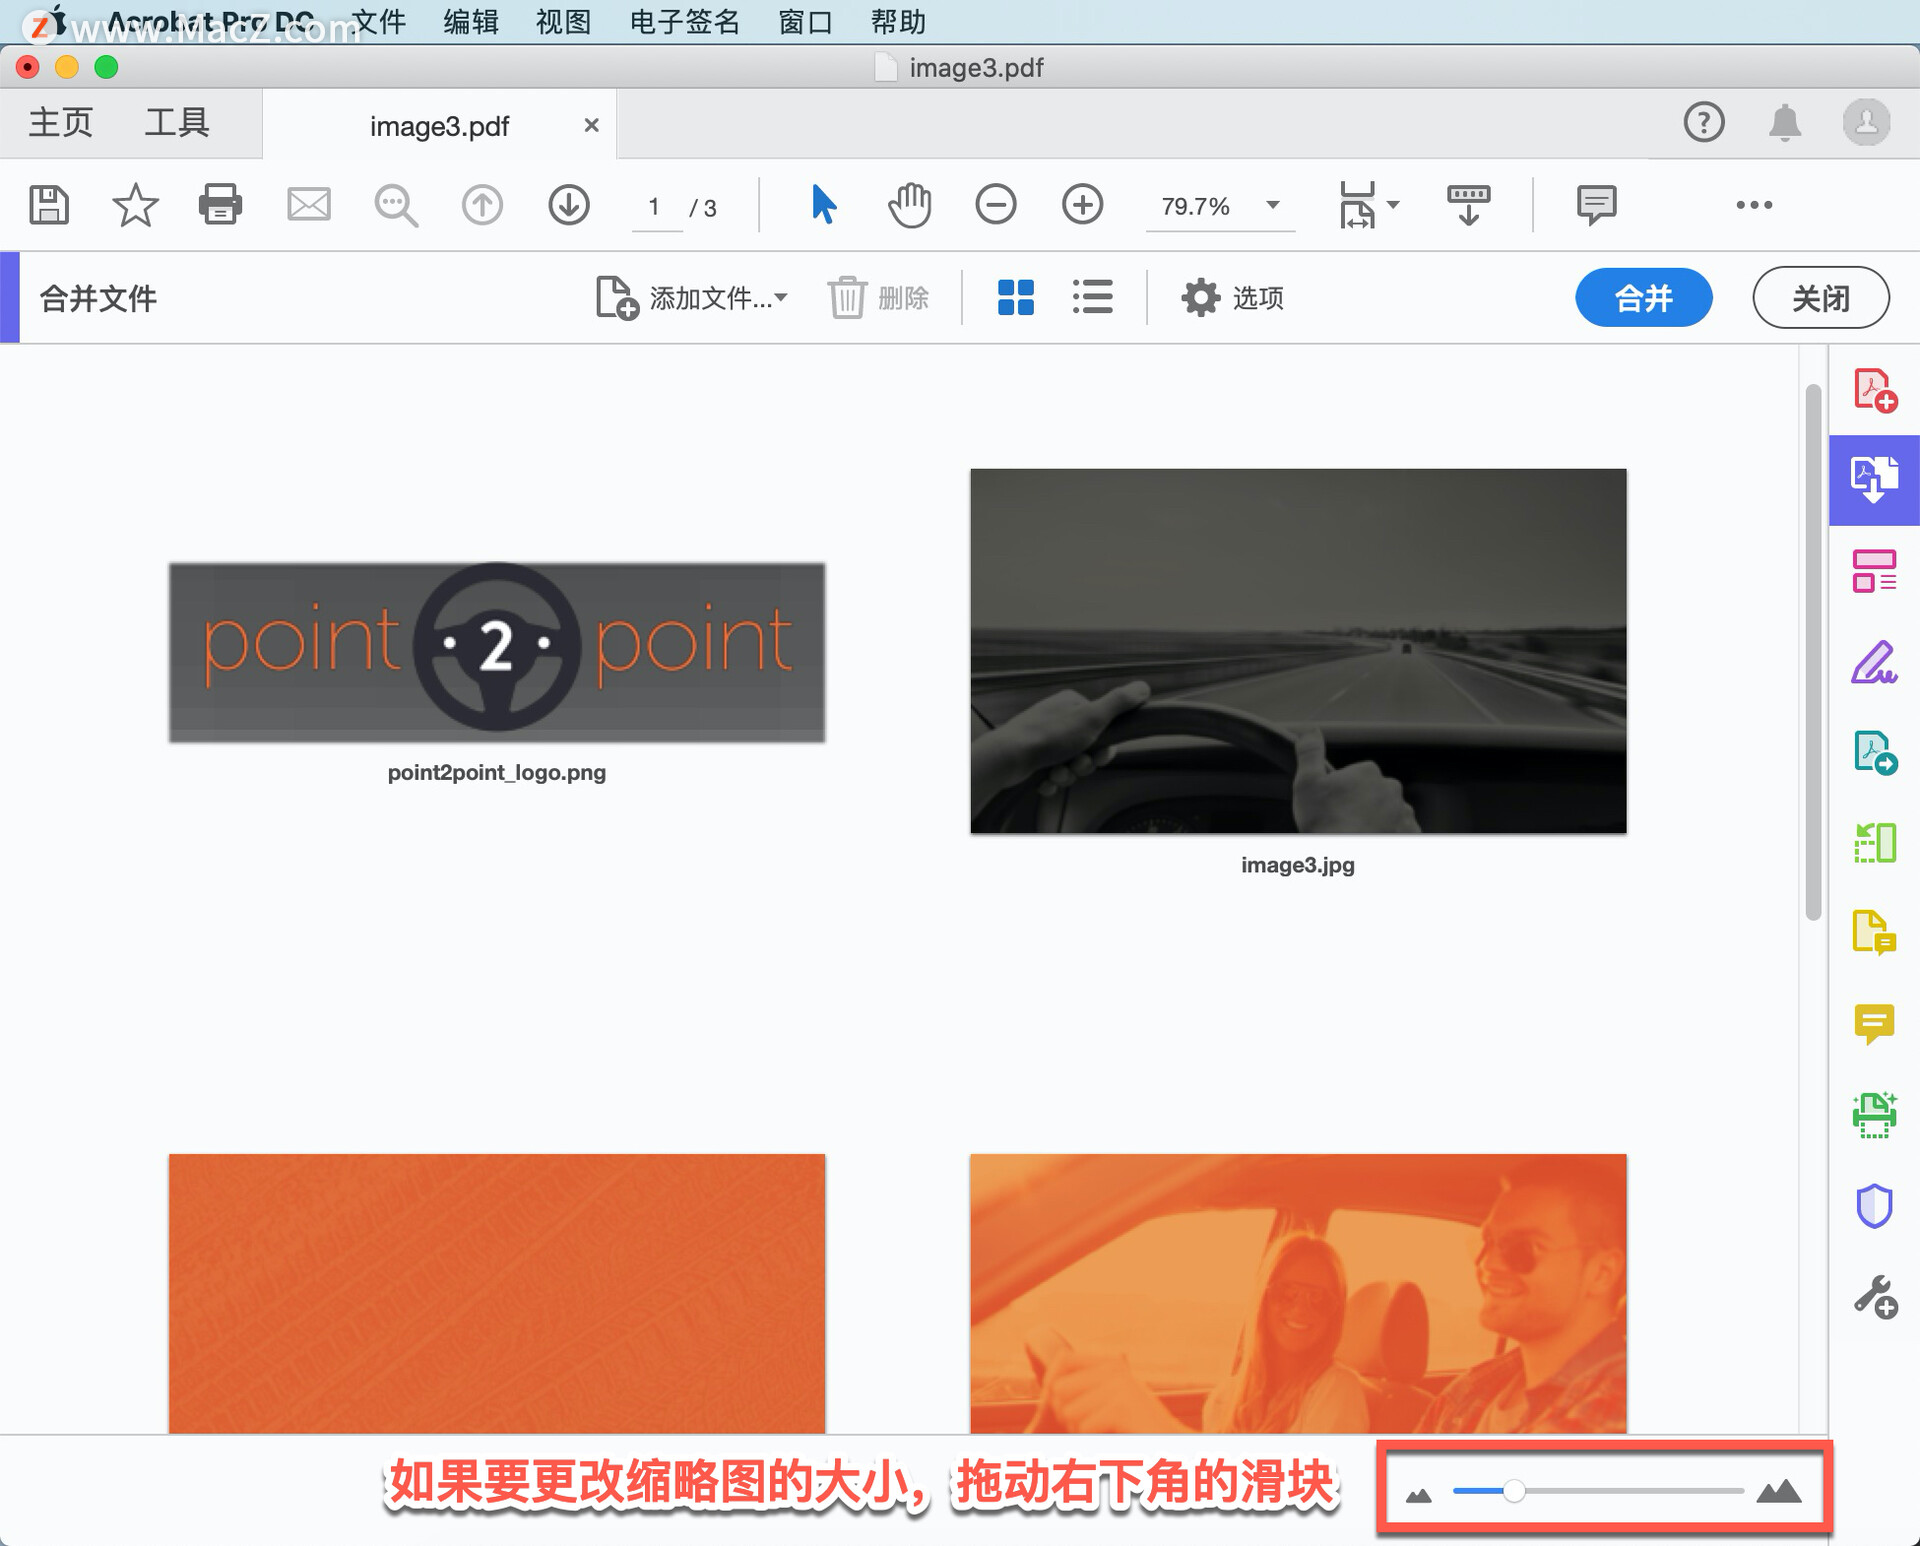The image size is (1920, 1546).
Task: Click the Print icon
Action: tap(220, 205)
